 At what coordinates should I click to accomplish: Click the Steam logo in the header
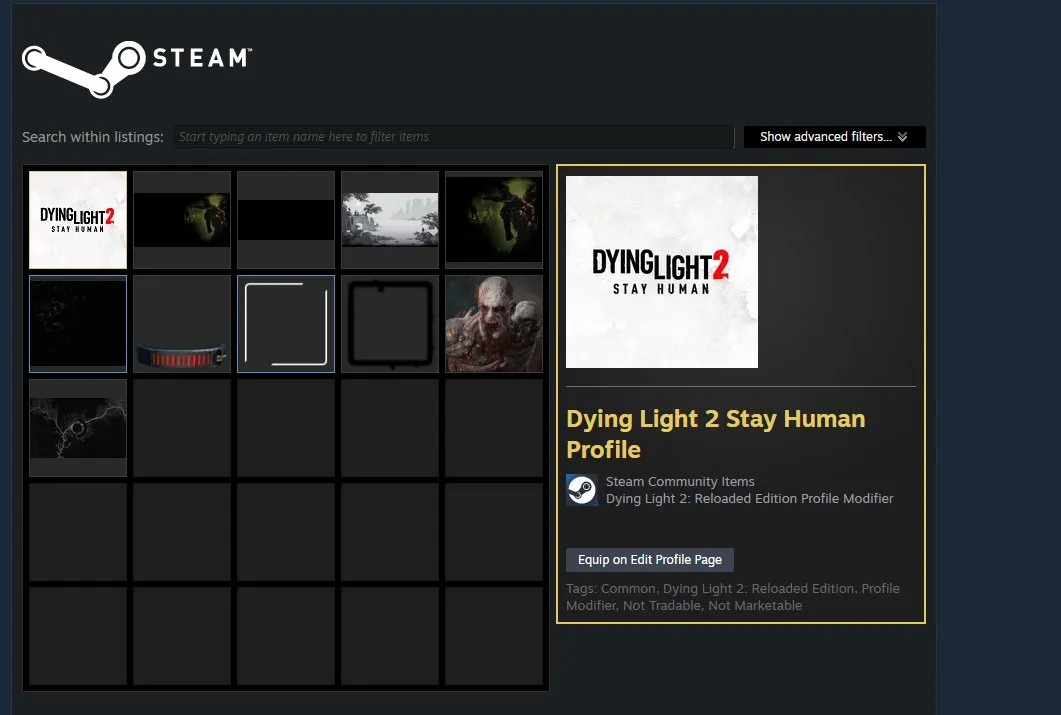coord(137,69)
